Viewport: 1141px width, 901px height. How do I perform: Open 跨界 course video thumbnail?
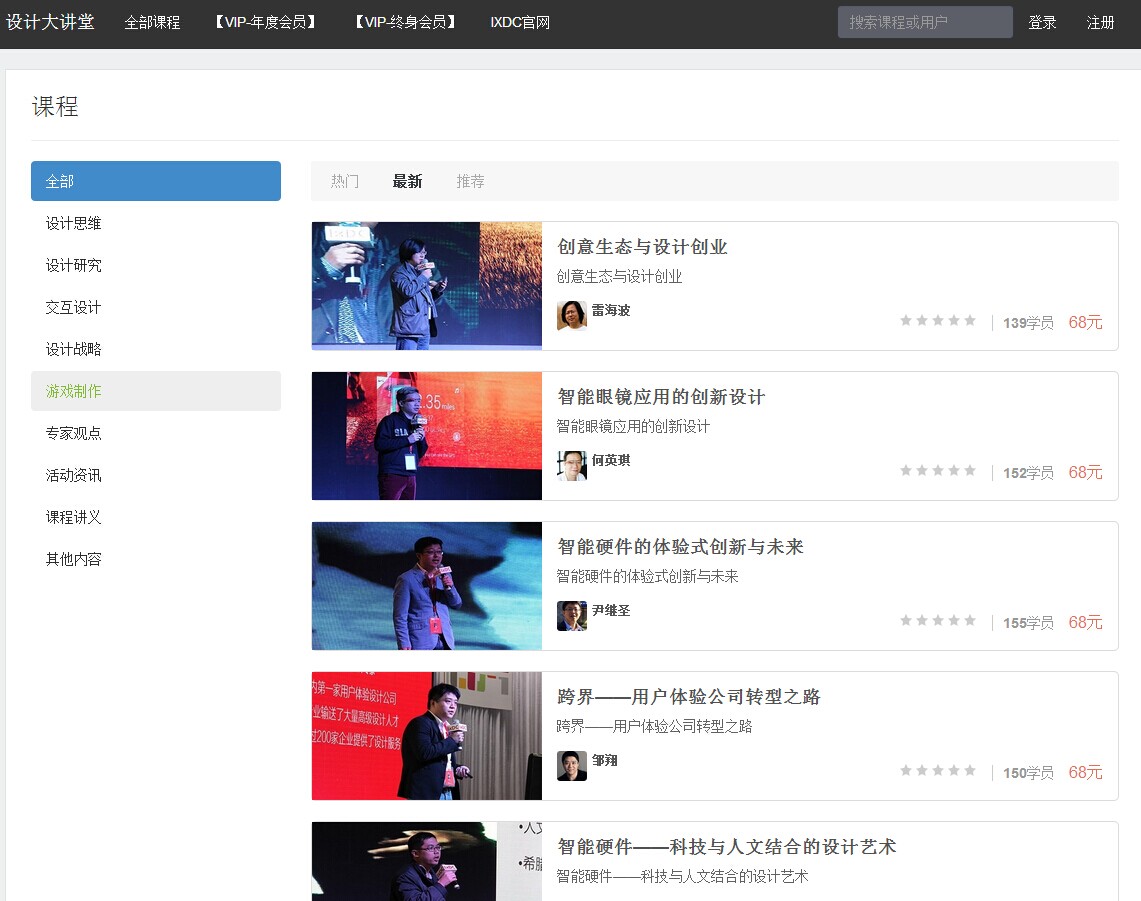(x=426, y=736)
